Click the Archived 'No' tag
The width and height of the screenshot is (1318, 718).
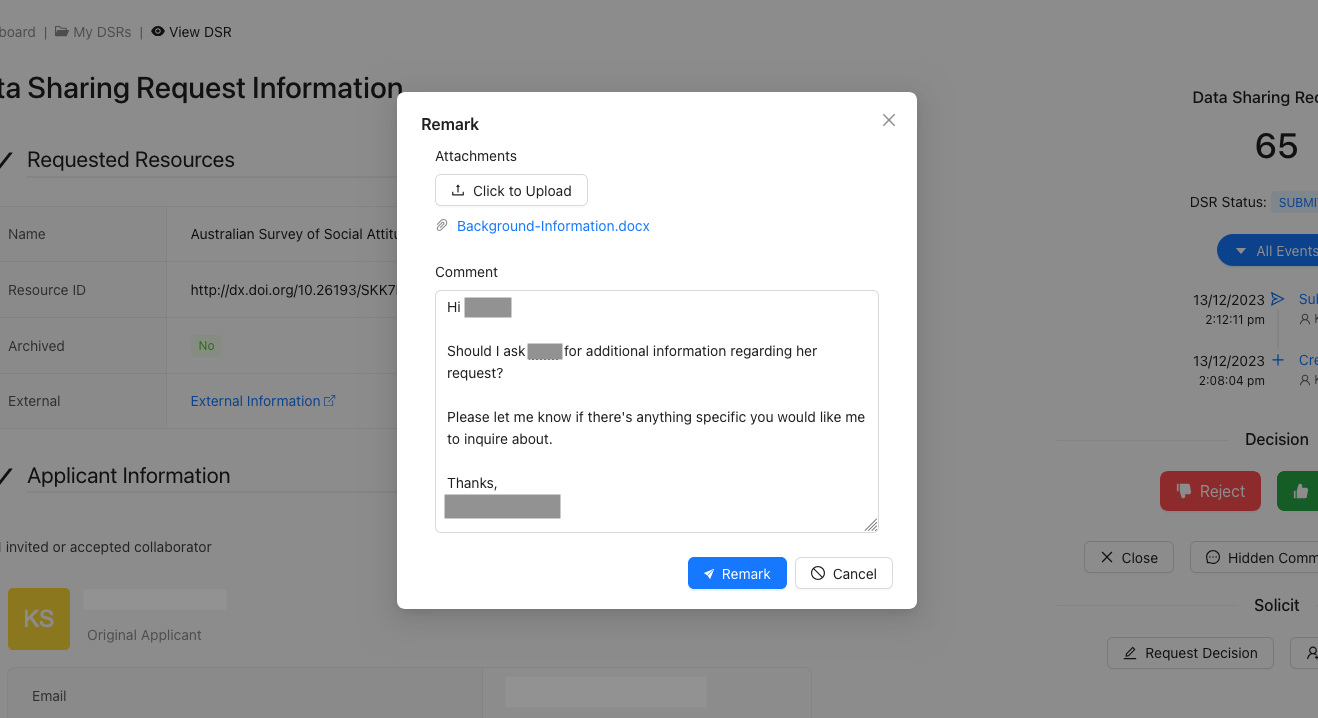(206, 346)
